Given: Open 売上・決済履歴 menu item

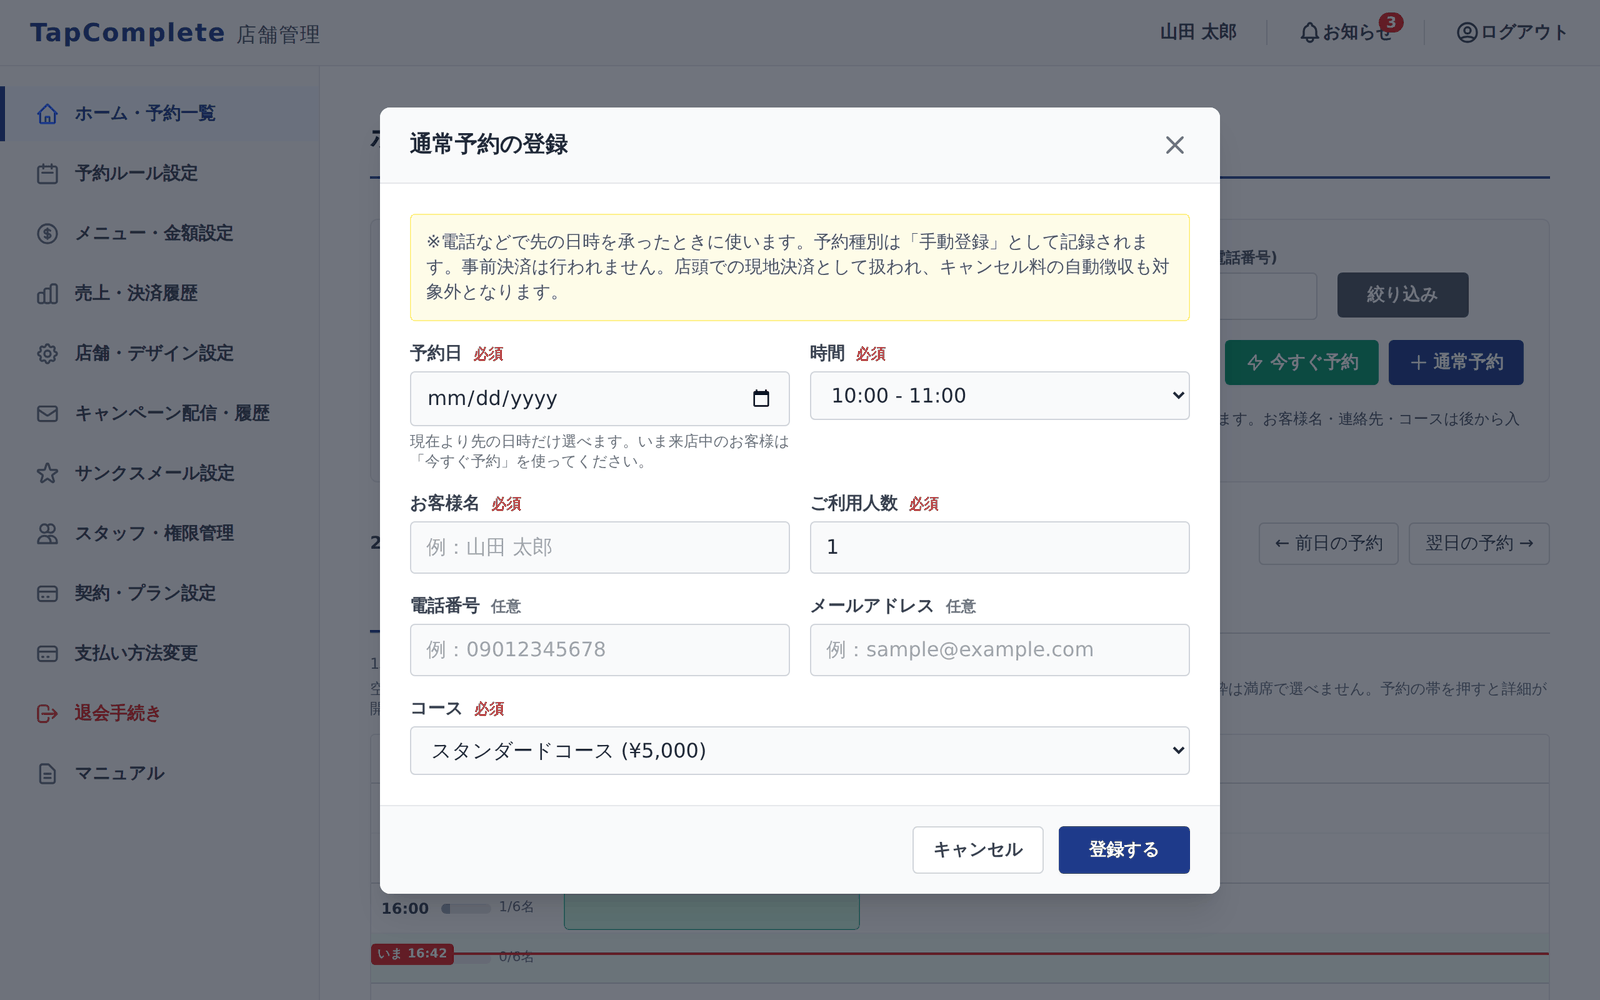Looking at the screenshot, I should pyautogui.click(x=160, y=294).
